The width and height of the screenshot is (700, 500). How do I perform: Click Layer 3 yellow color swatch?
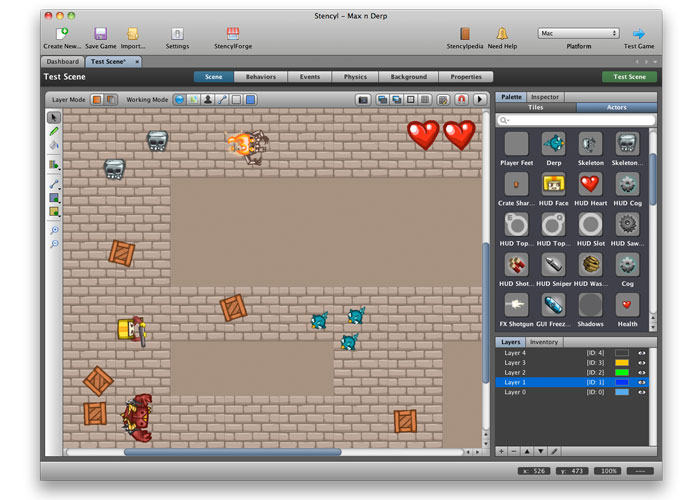coord(622,362)
